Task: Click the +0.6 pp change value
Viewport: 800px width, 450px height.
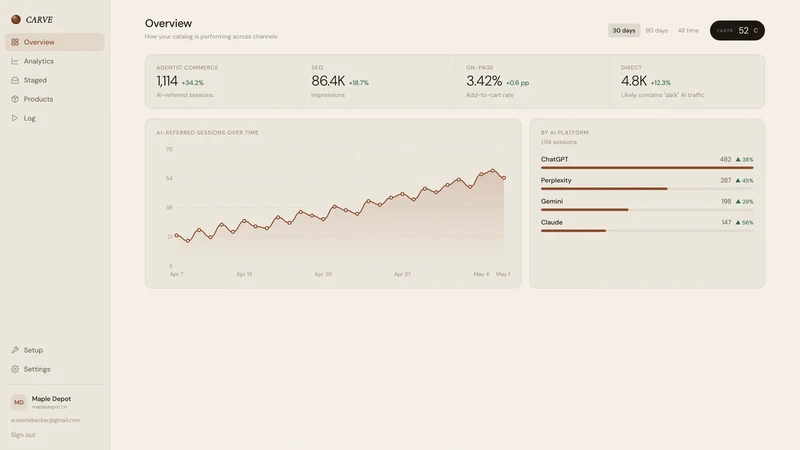Action: tap(517, 83)
